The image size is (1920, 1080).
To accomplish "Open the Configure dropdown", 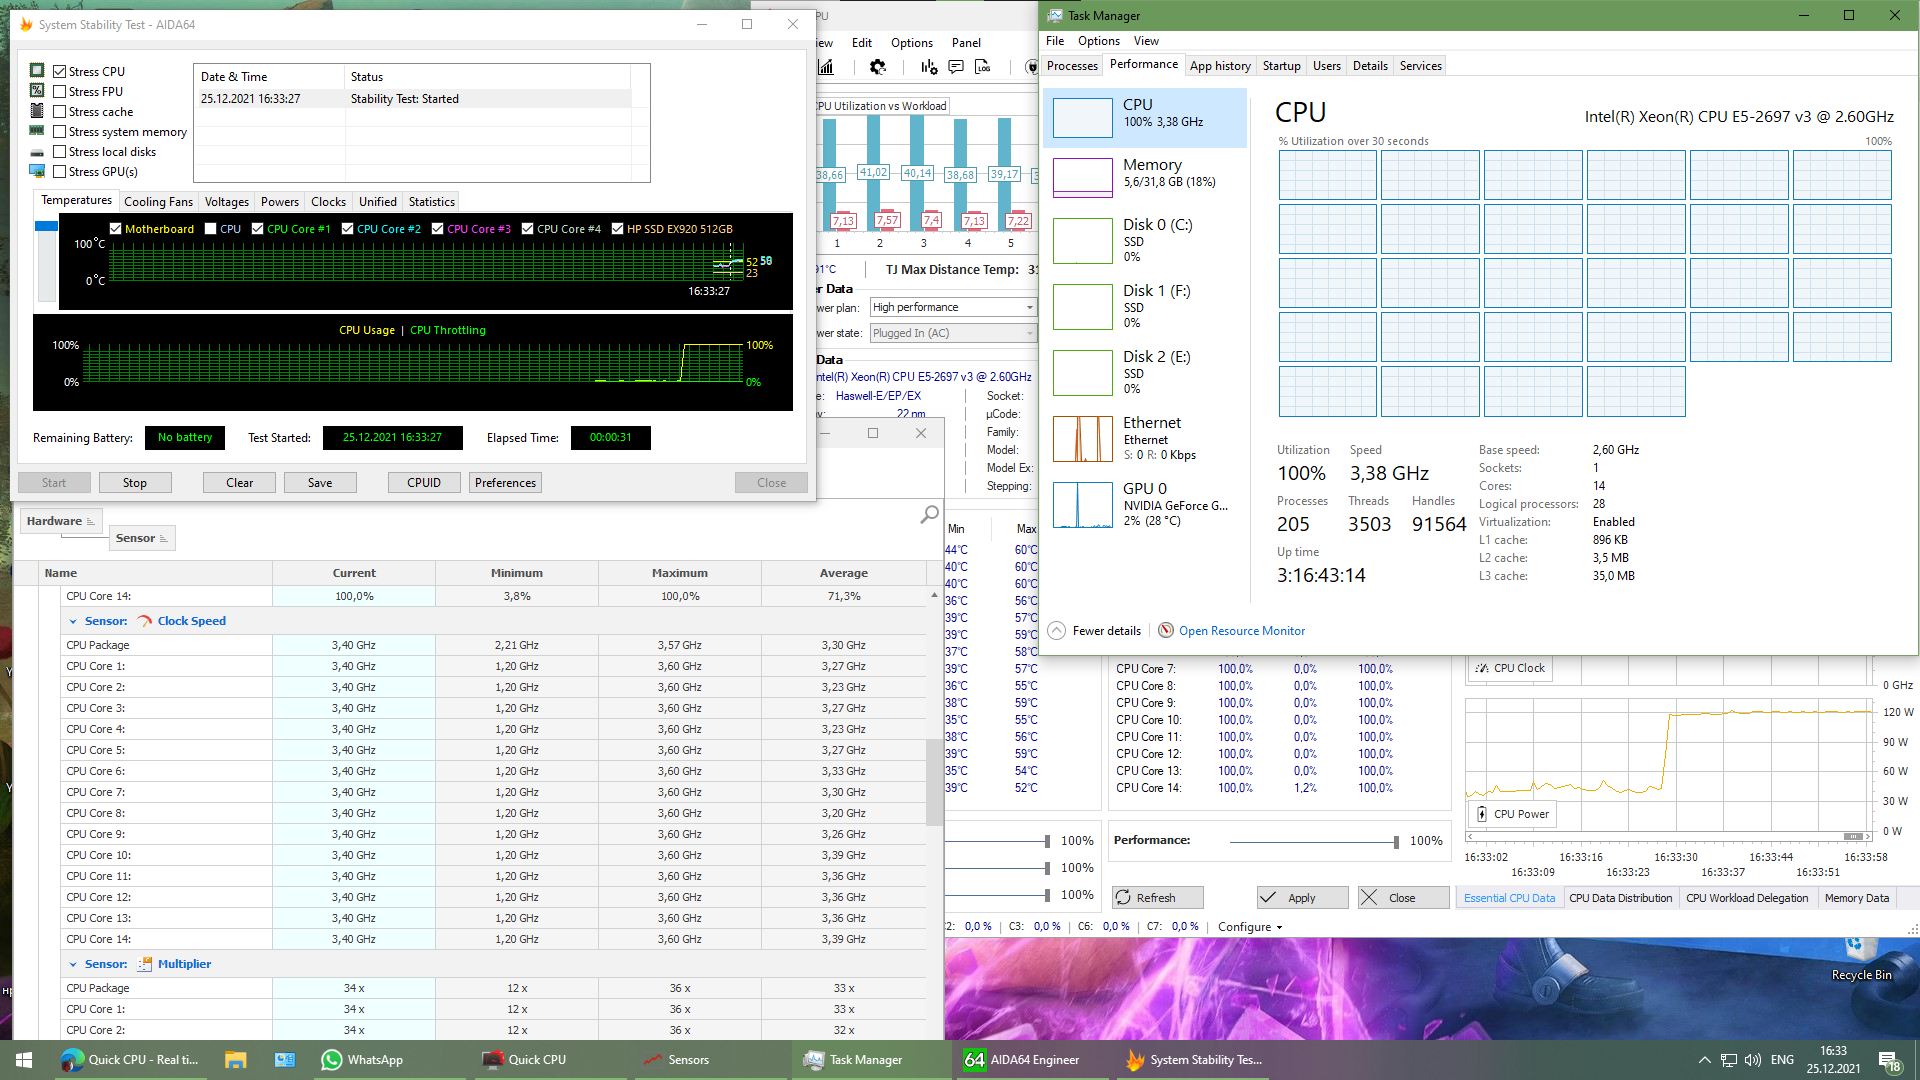I will [x=1249, y=927].
